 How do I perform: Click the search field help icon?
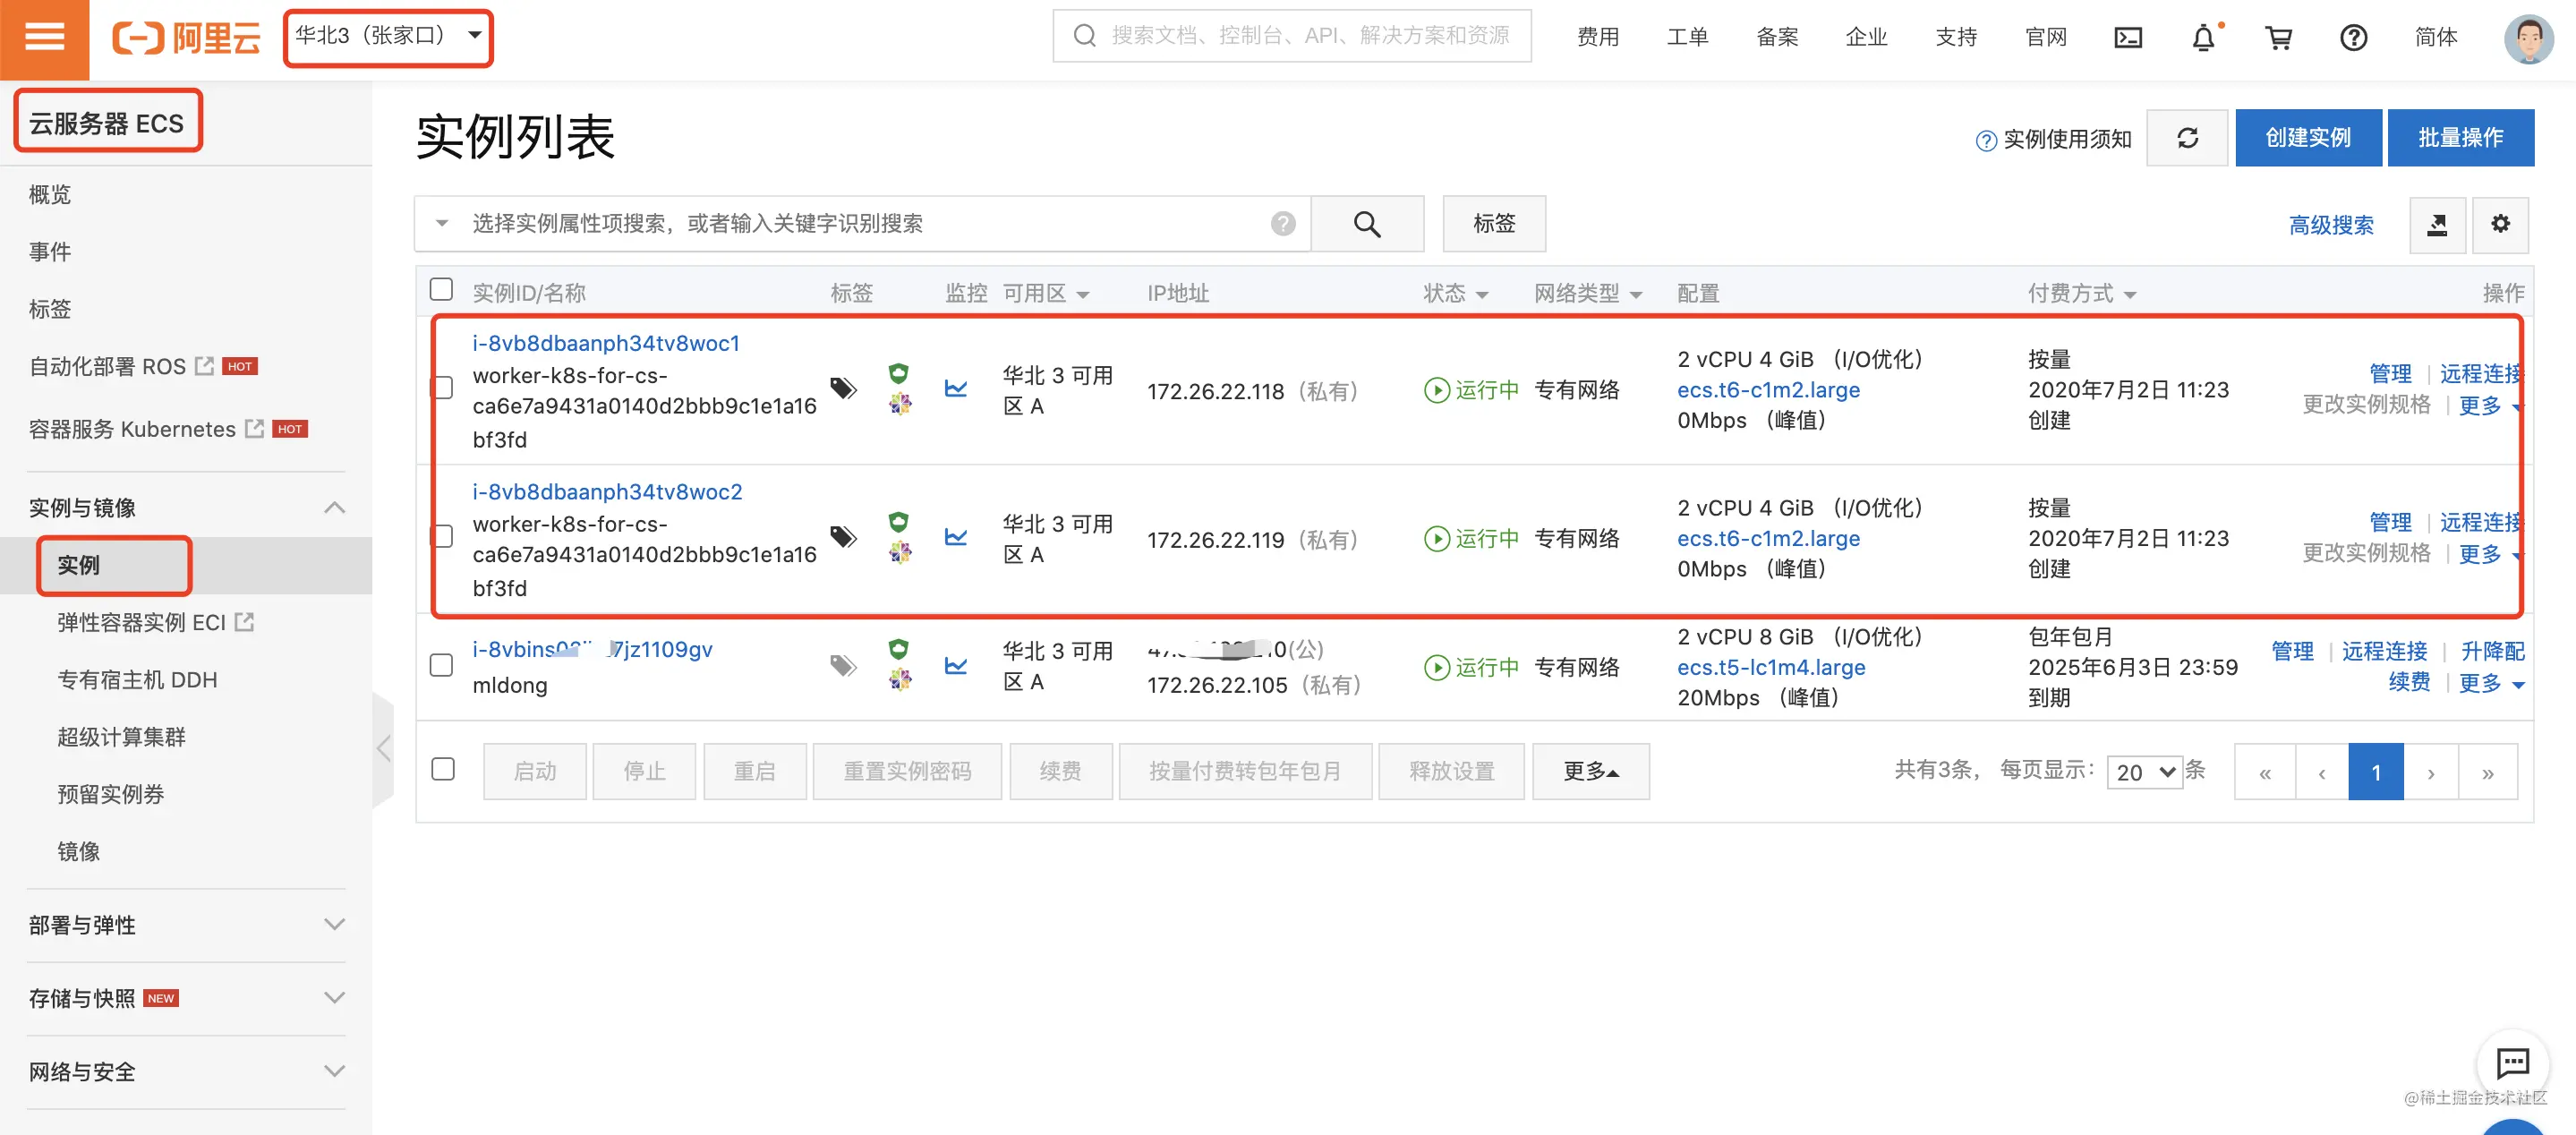click(x=1283, y=224)
